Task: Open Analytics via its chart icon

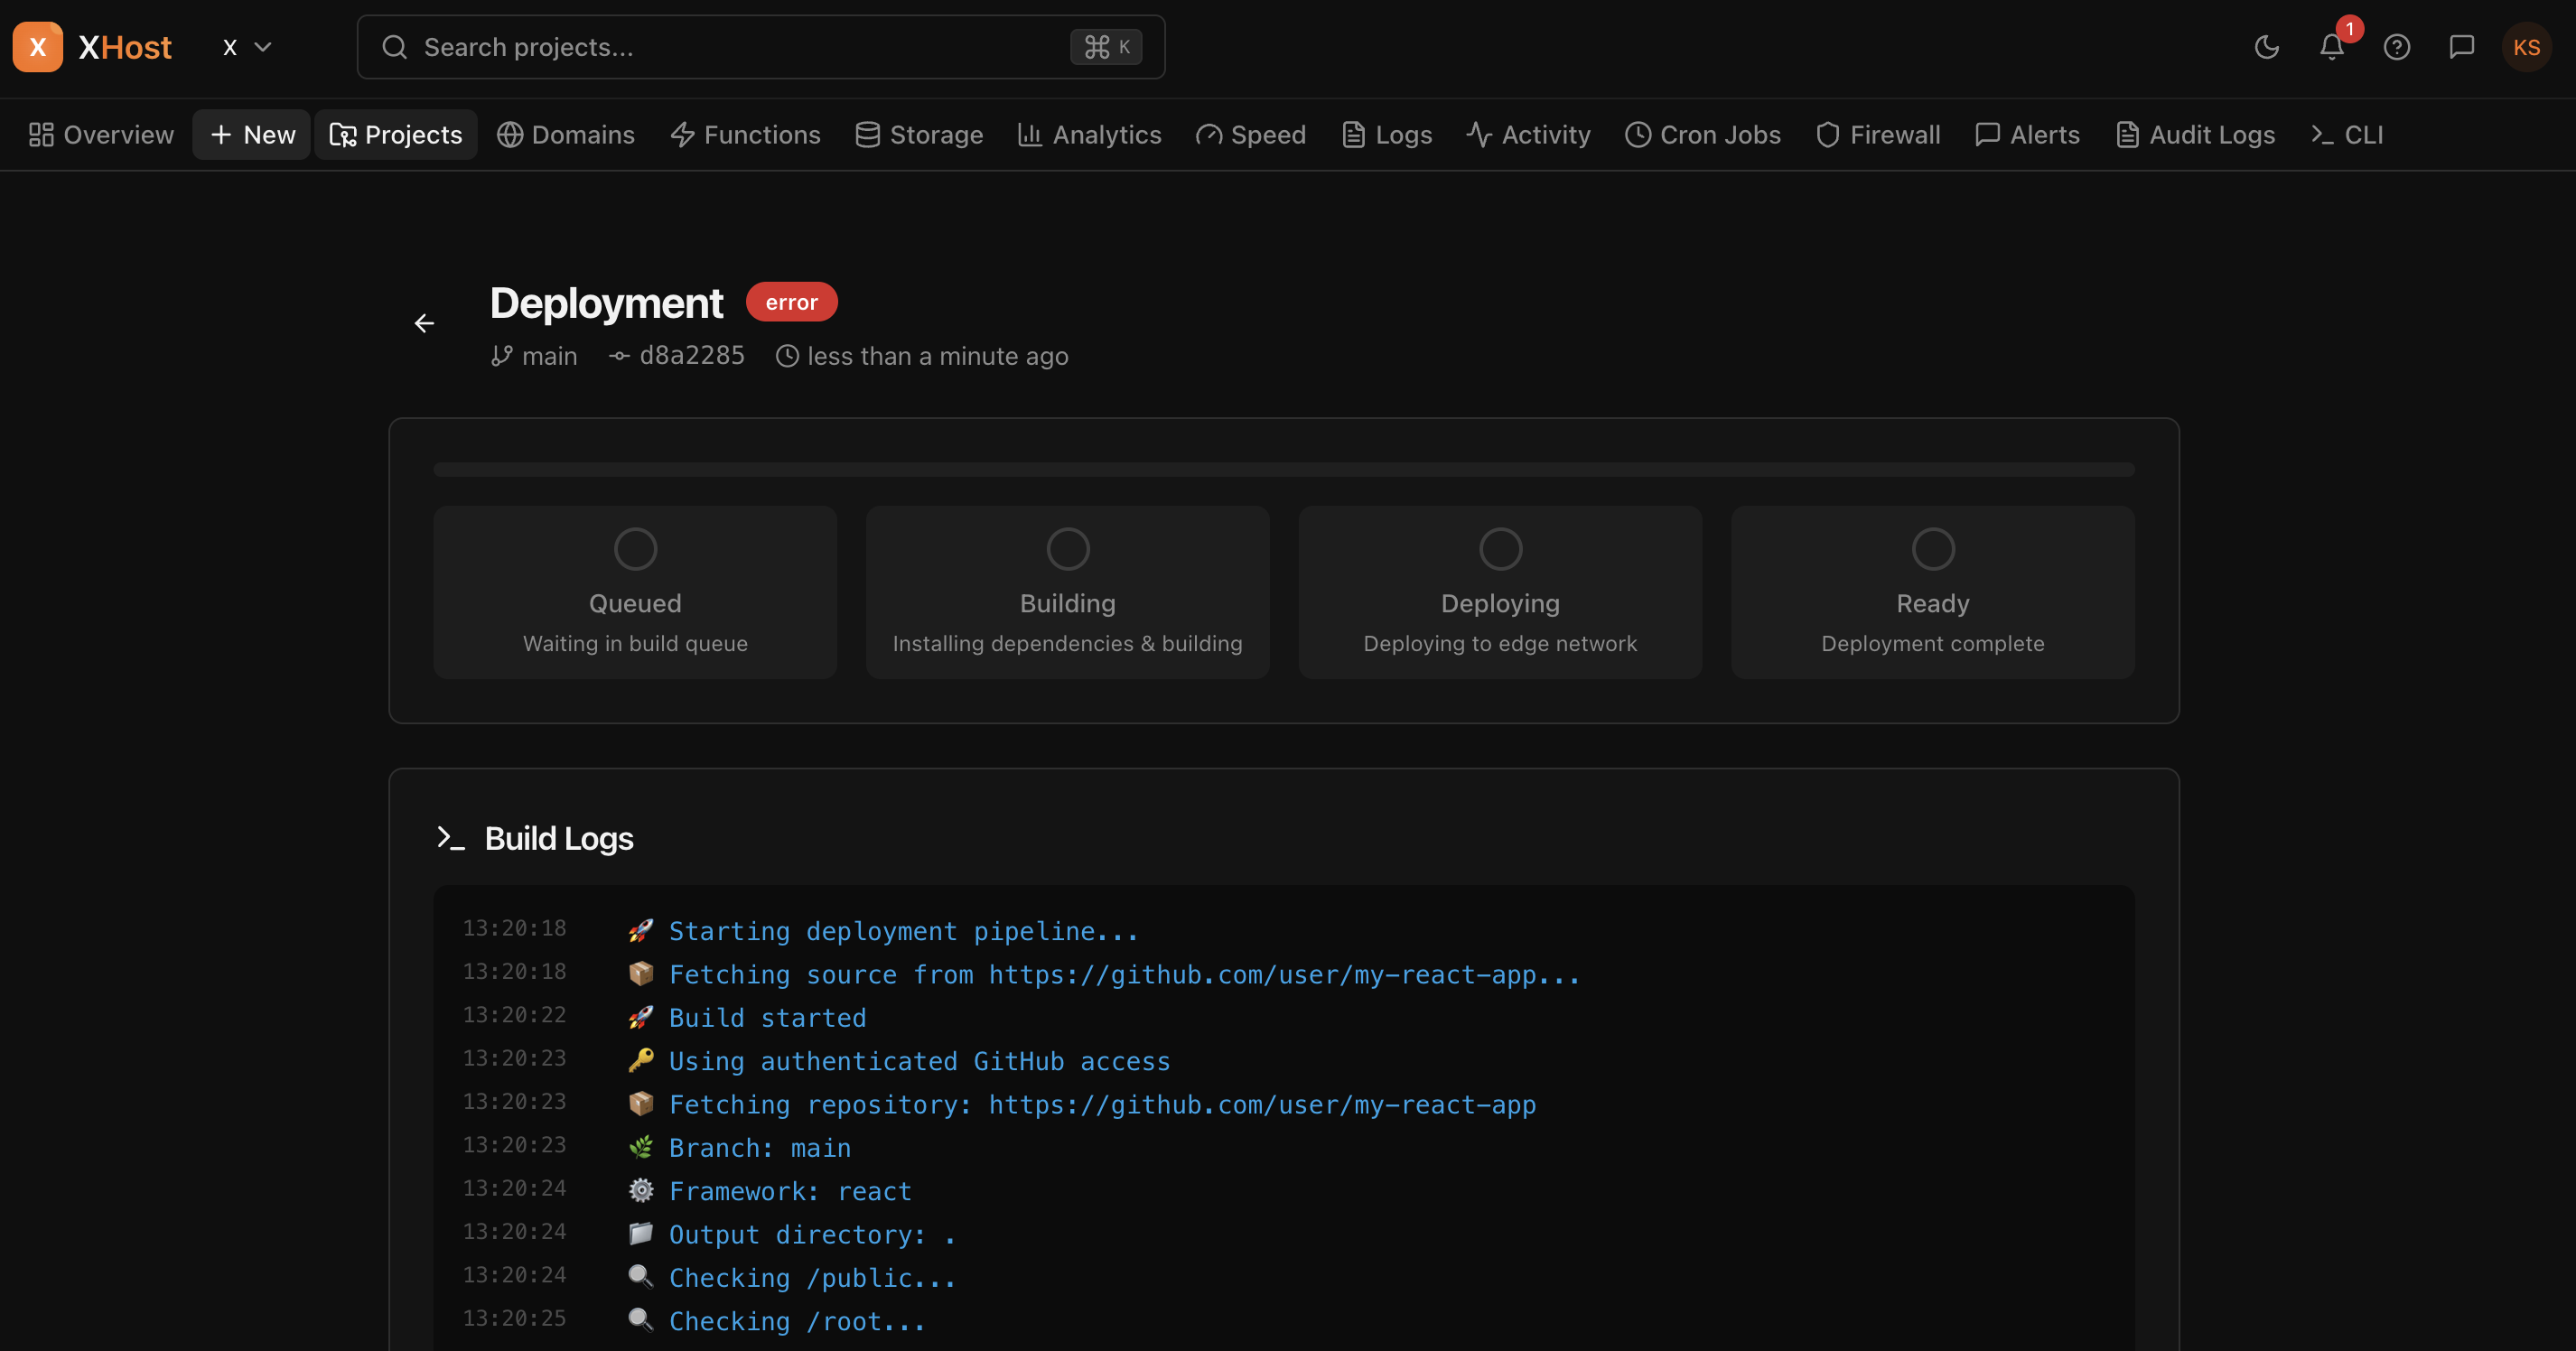Action: tap(1030, 134)
